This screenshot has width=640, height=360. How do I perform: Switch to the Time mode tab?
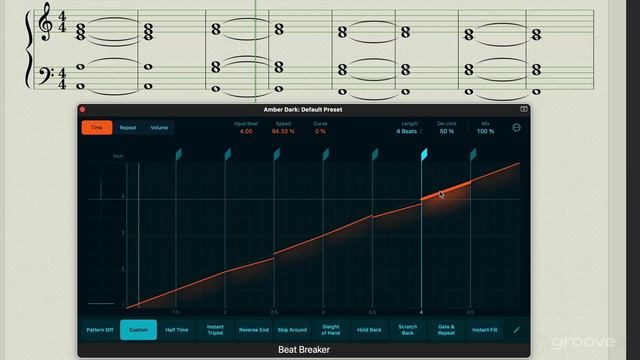coord(97,127)
